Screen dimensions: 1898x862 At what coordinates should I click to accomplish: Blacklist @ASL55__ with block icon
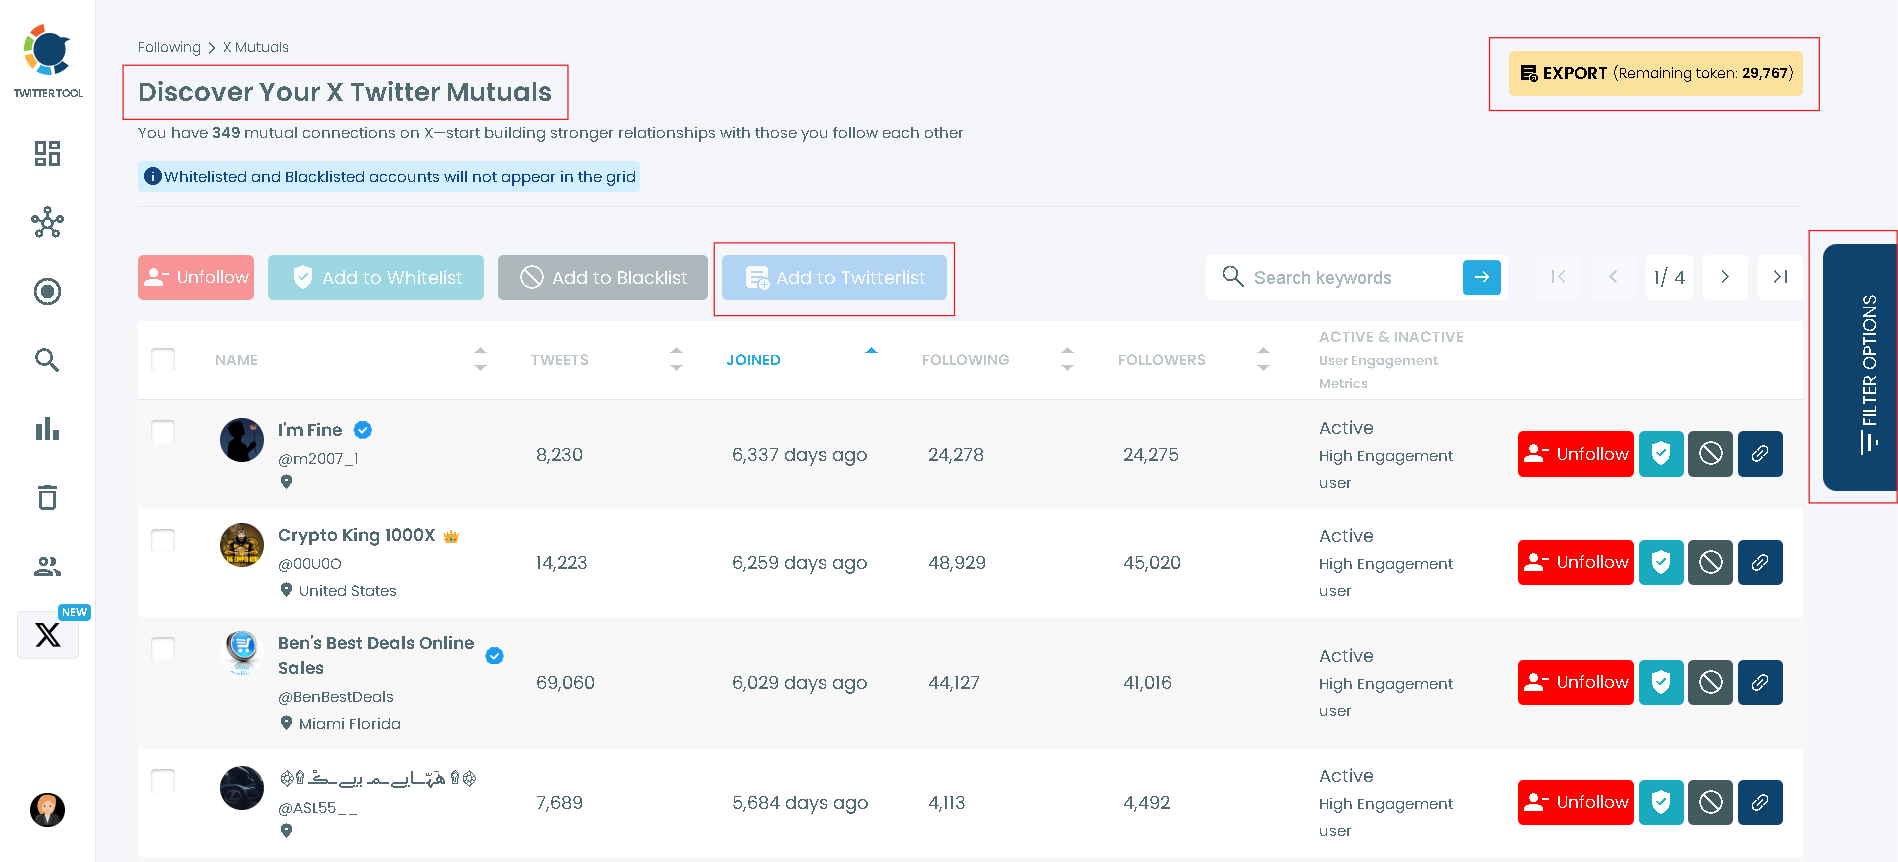point(1711,802)
